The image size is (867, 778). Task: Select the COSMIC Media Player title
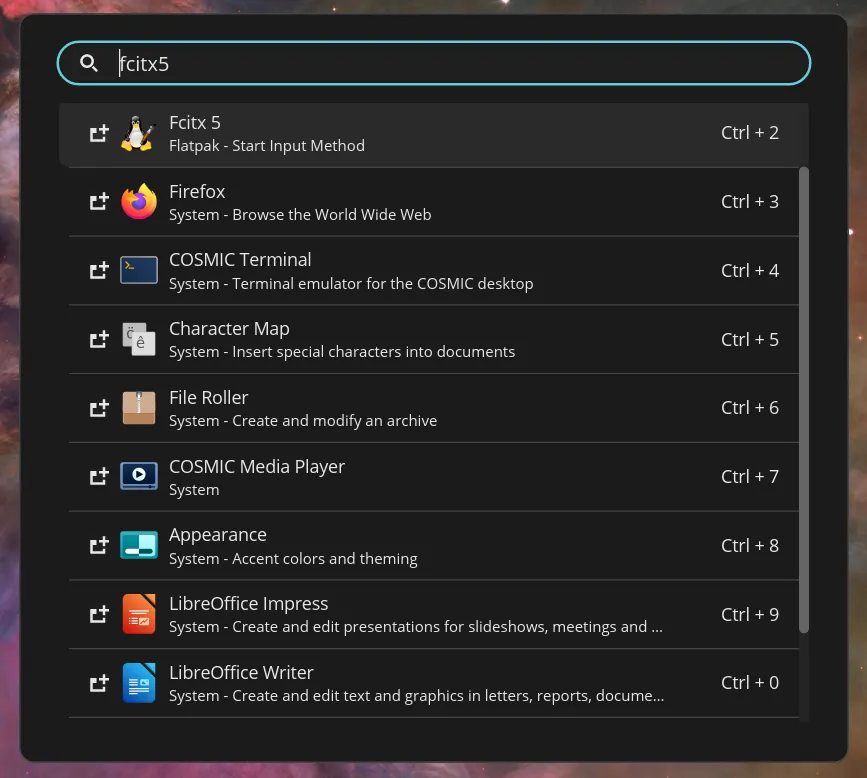click(x=257, y=467)
